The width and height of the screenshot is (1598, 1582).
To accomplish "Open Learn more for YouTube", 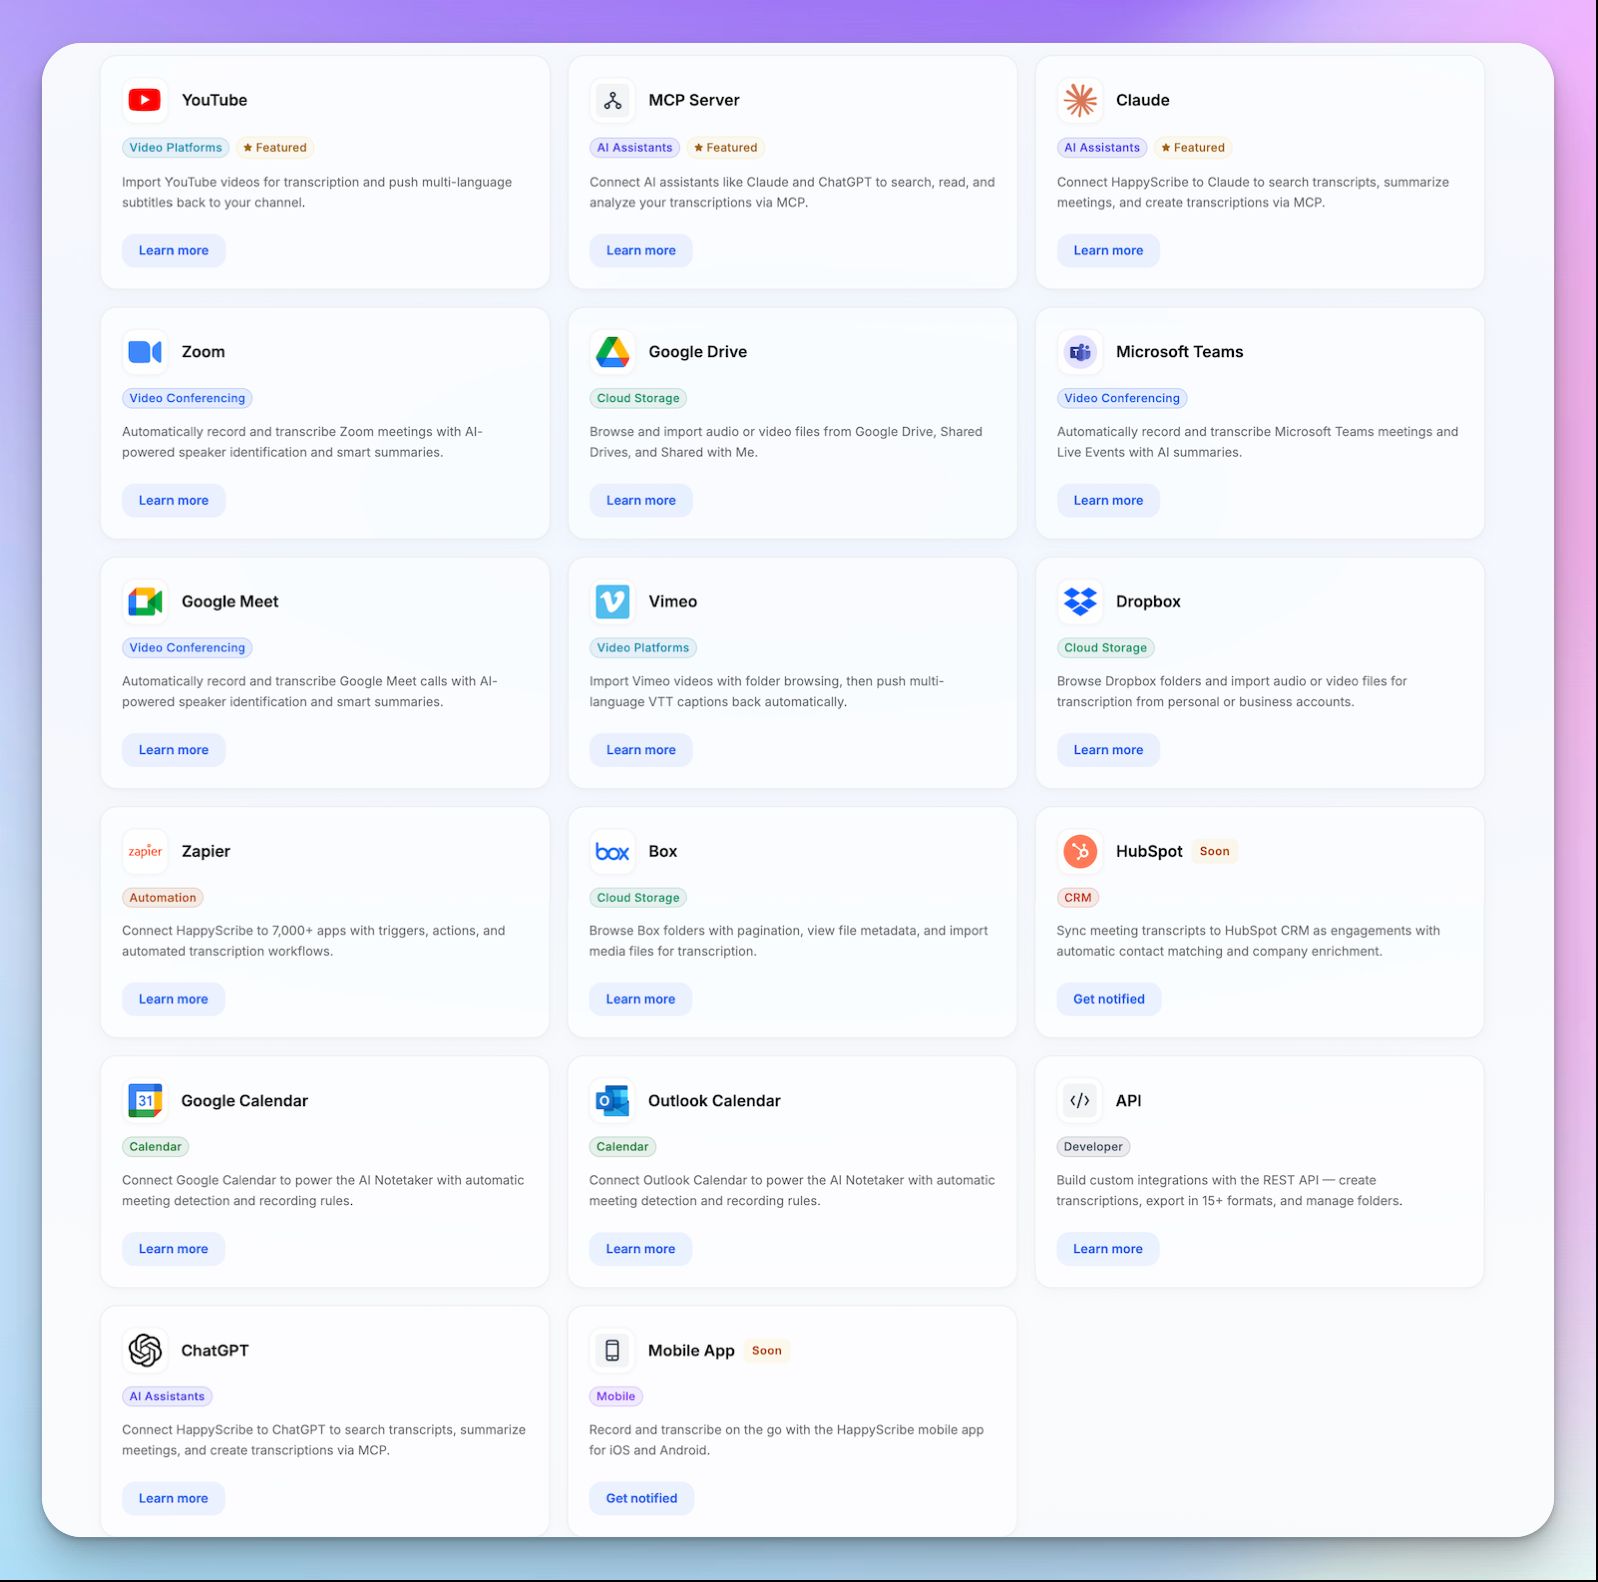I will click(174, 250).
